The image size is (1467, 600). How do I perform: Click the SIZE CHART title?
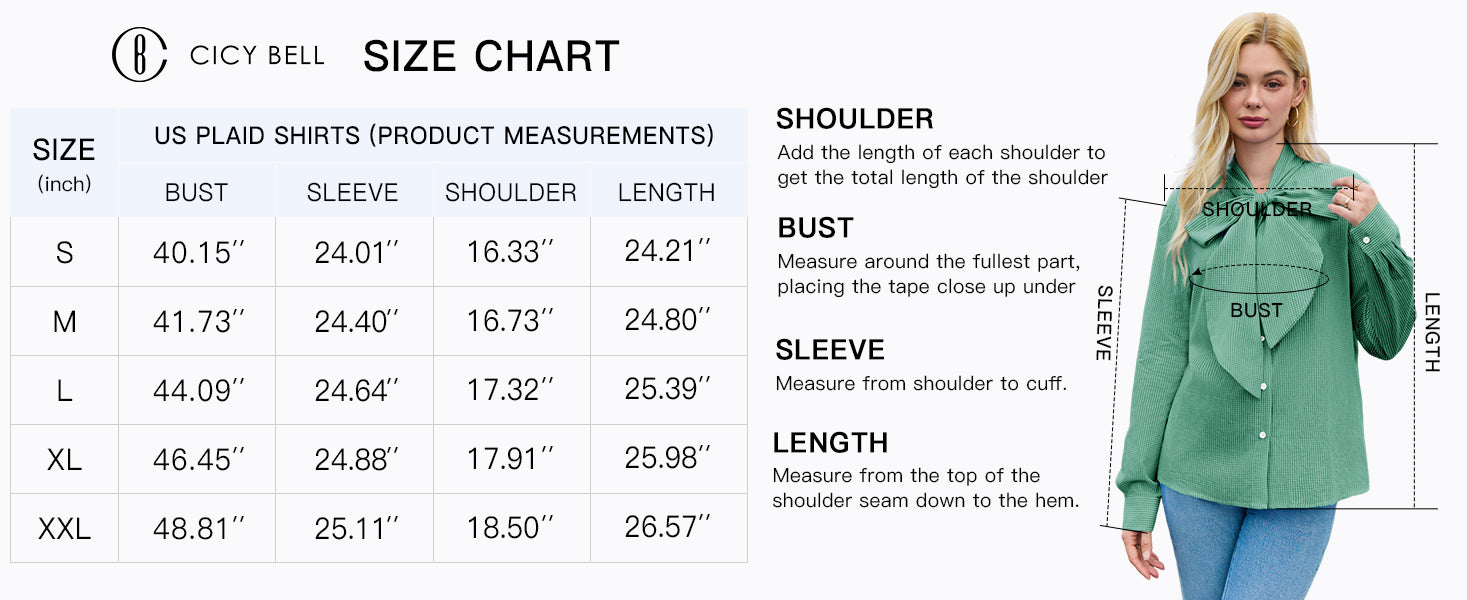491,56
